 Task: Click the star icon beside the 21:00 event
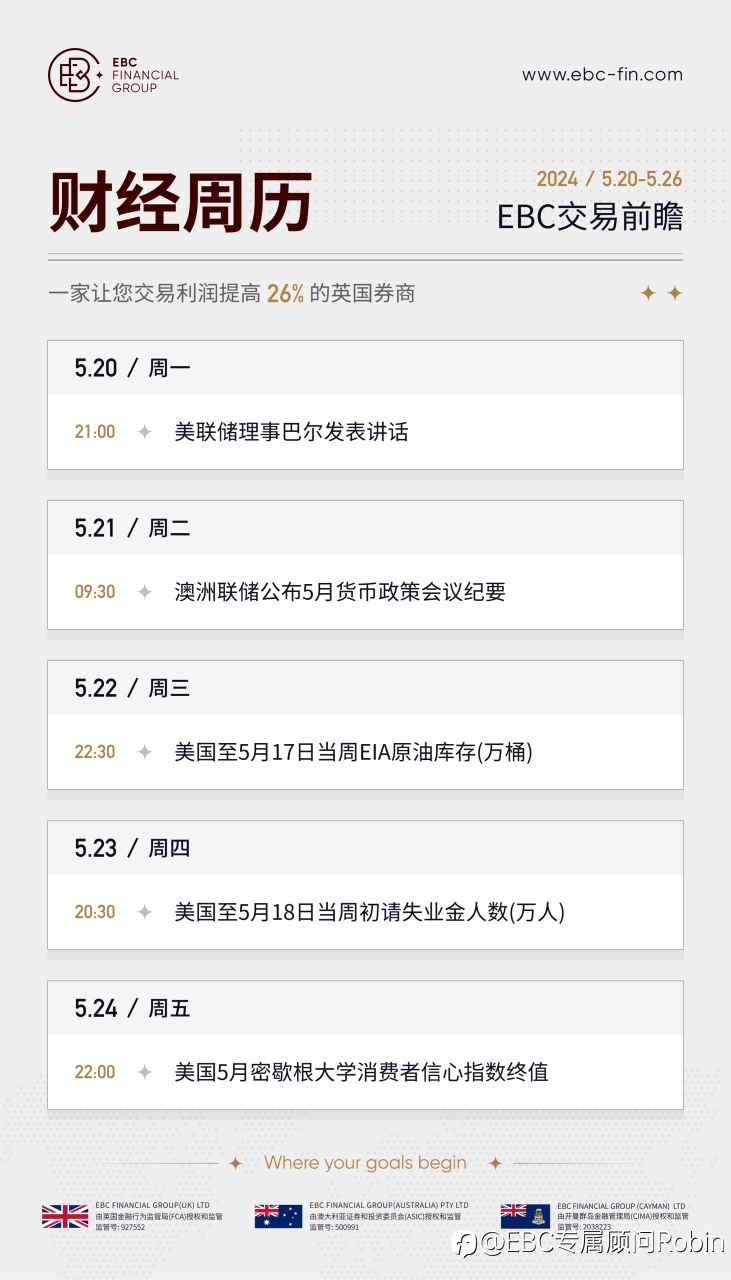pos(145,432)
